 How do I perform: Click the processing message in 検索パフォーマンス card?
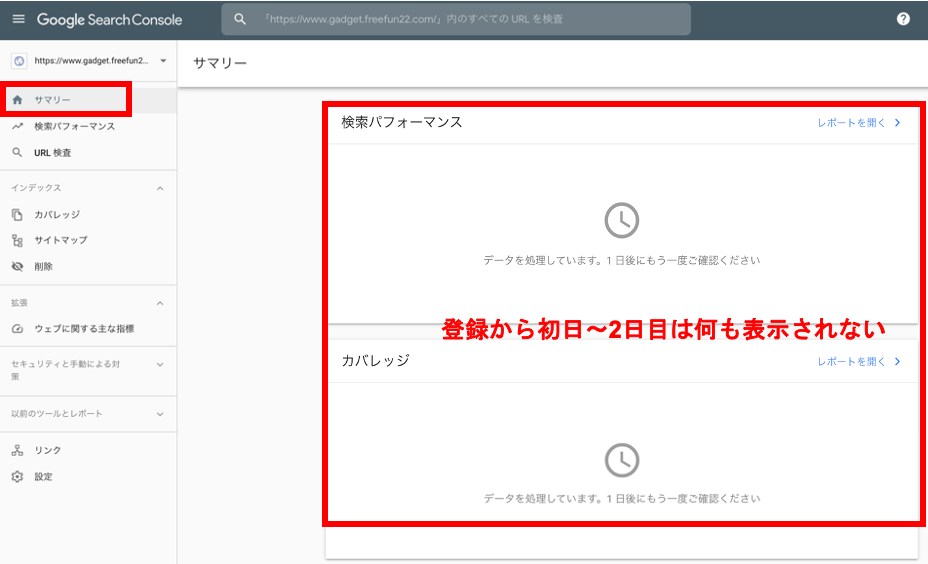[621, 260]
